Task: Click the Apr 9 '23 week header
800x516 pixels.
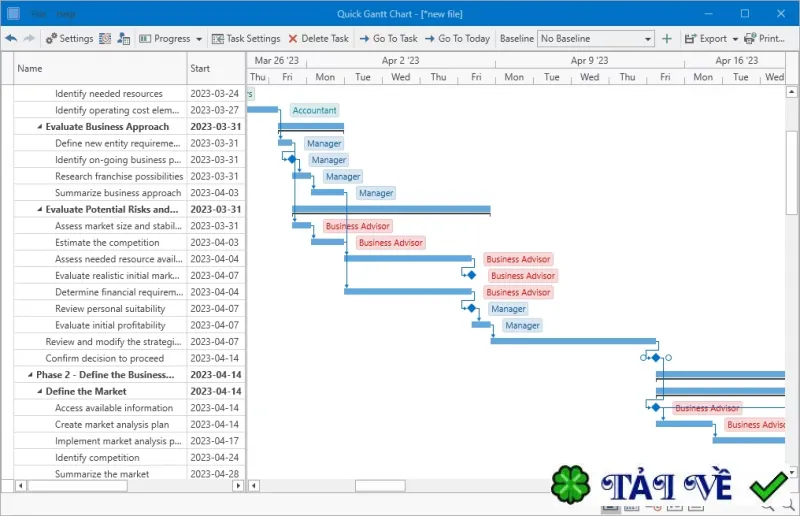Action: click(589, 61)
